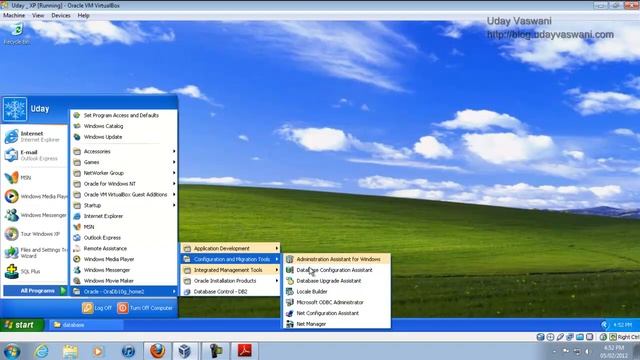Click the Internet Explorer pinned start menu icon
This screenshot has width=640, height=360.
(11, 136)
